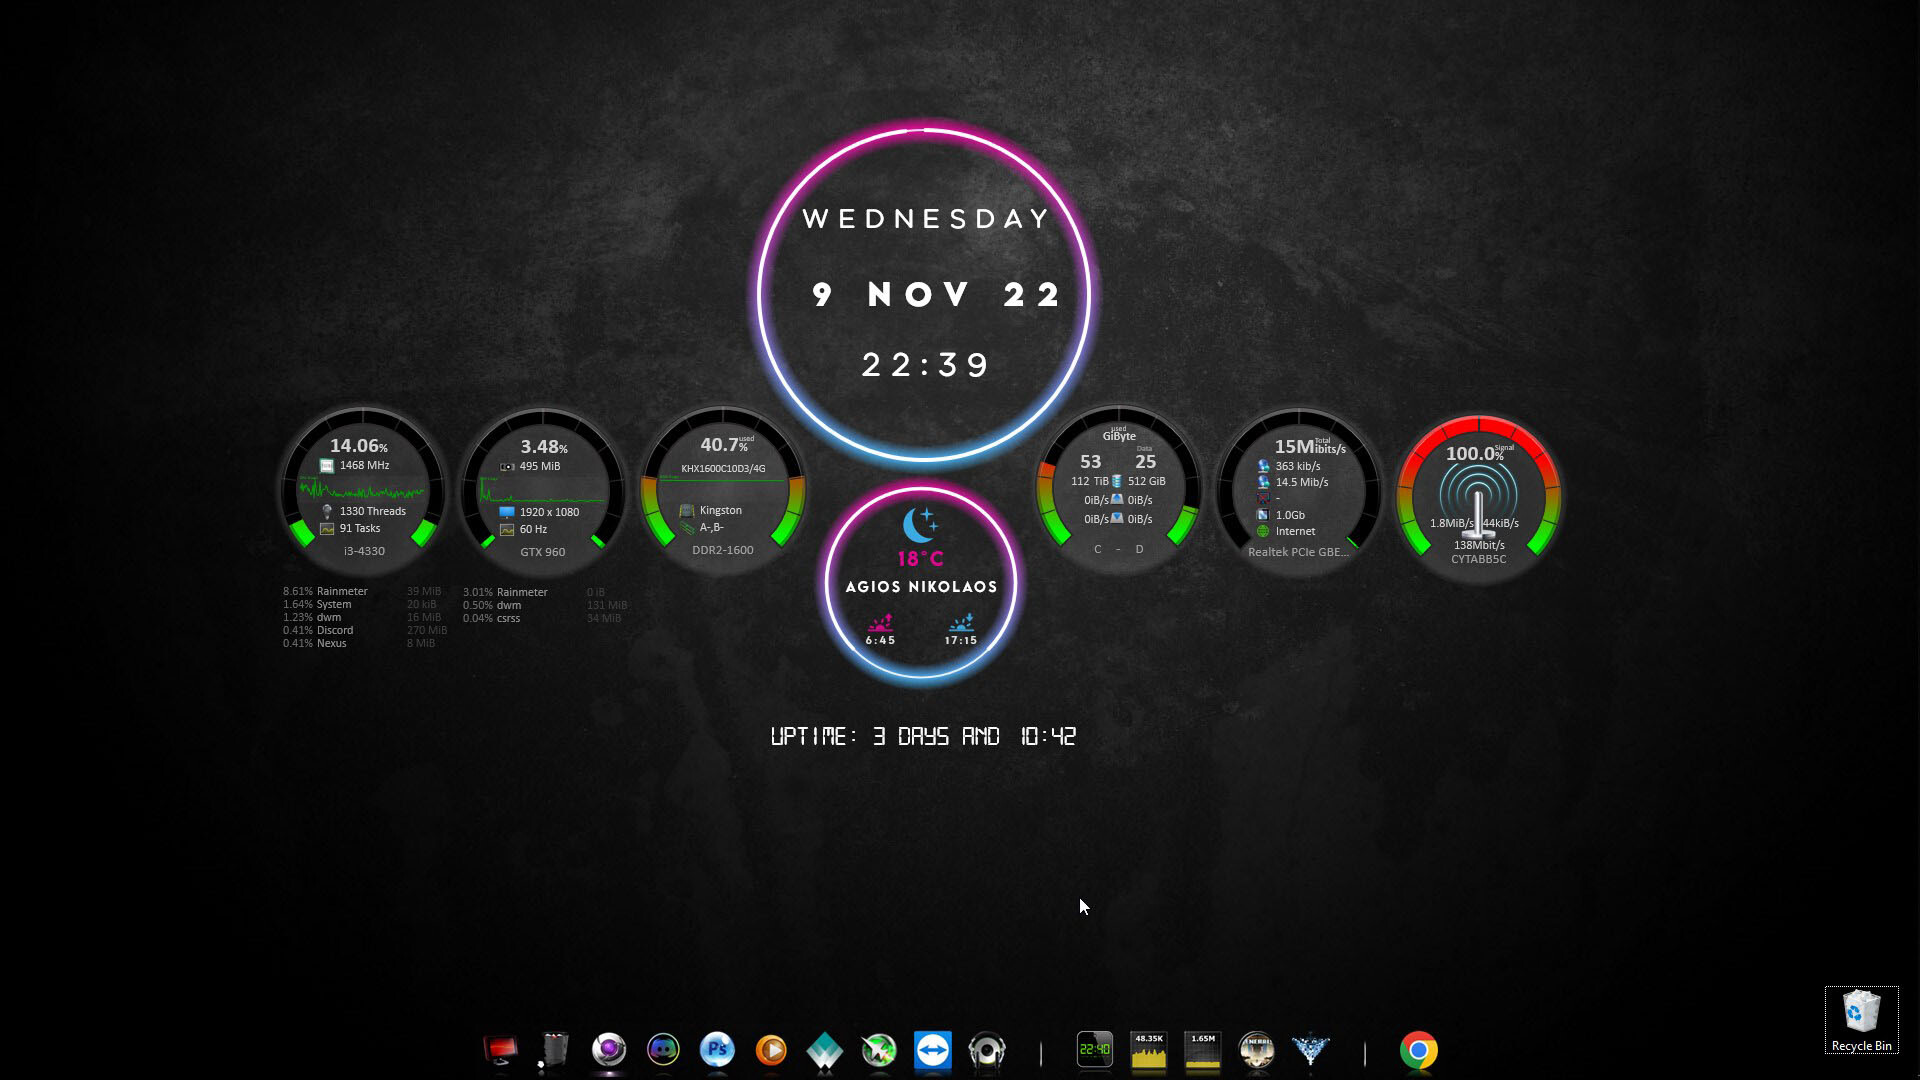Click the 48.35K network graph dock widget
The height and width of the screenshot is (1080, 1920).
(1148, 1051)
